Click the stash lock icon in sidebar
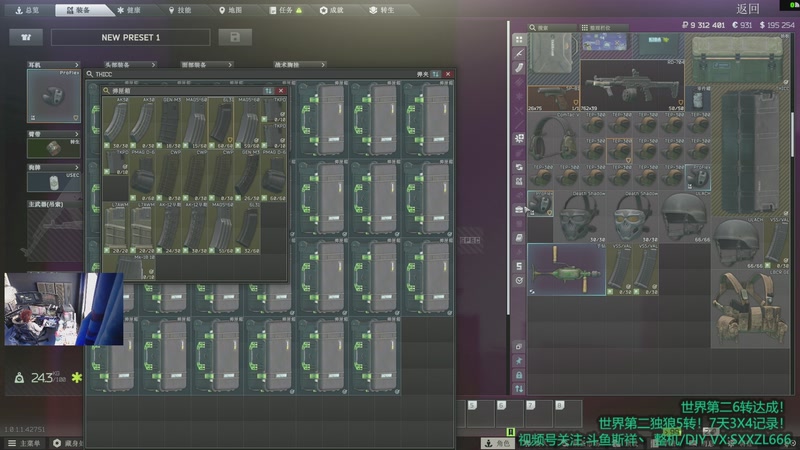The image size is (800, 450). tap(519, 375)
